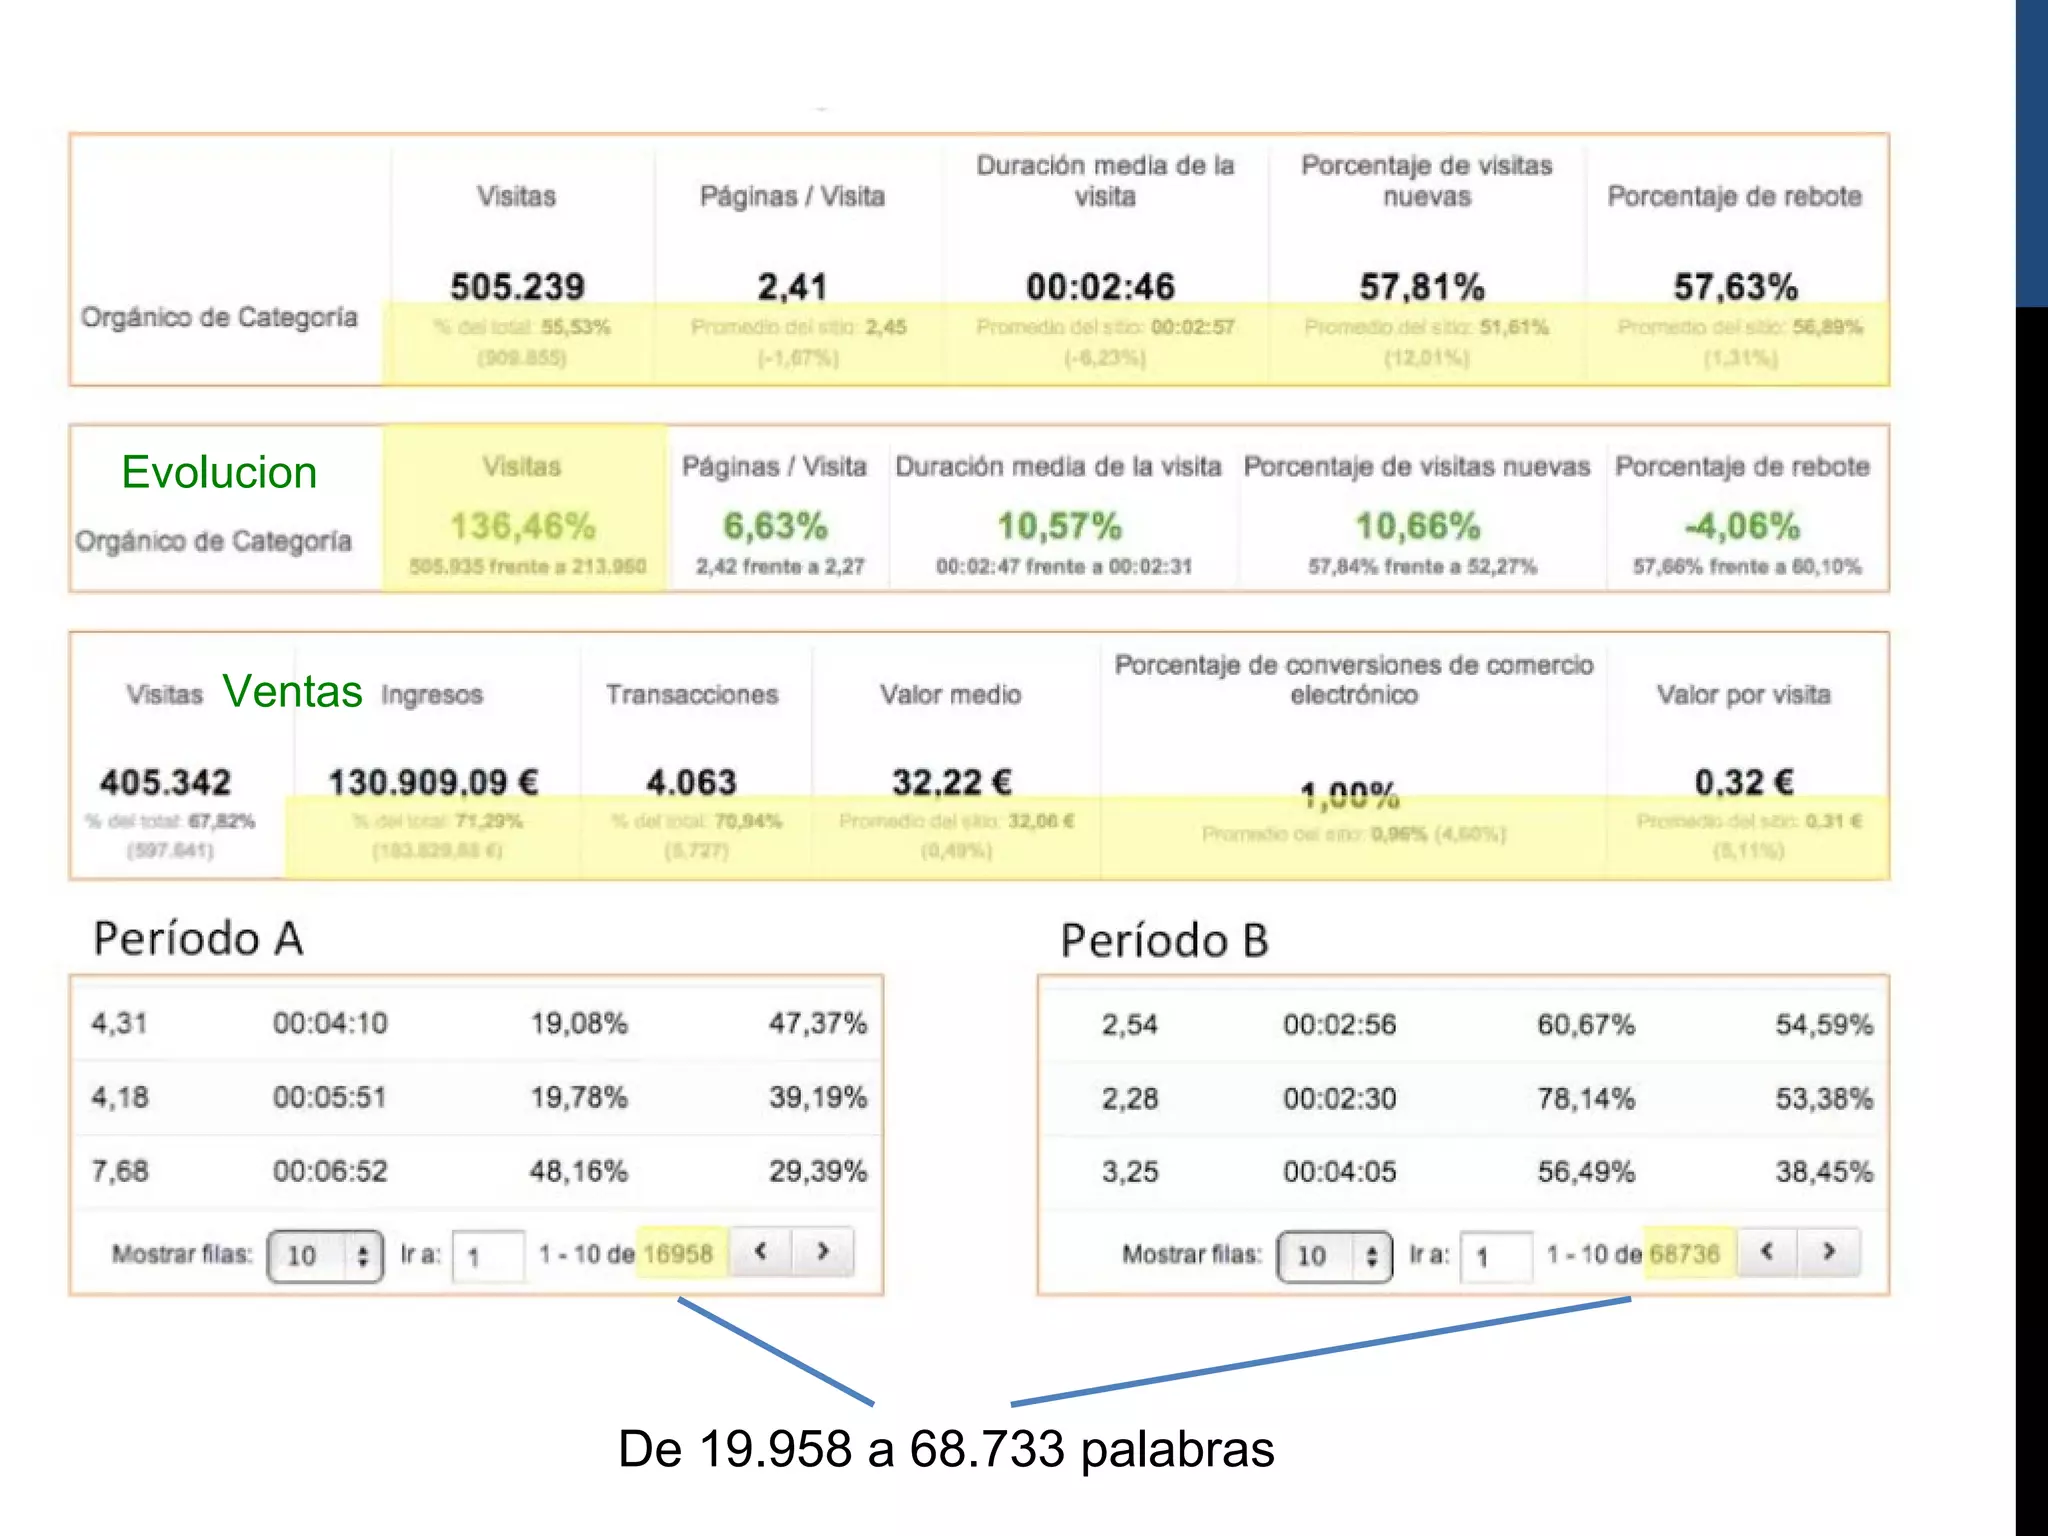This screenshot has height=1536, width=2048.
Task: Select the 57,81% new visits value
Action: (x=1422, y=287)
